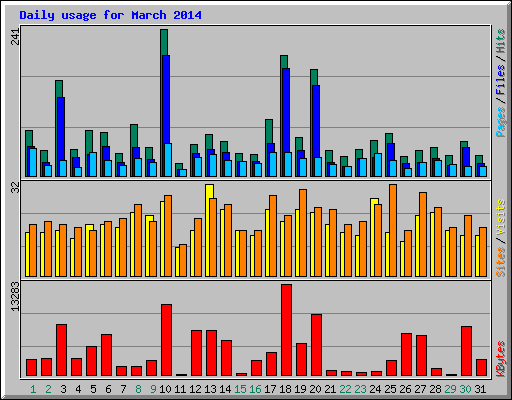Click the 241 hits axis value
Screen dimensions: 512x400
tap(15, 36)
